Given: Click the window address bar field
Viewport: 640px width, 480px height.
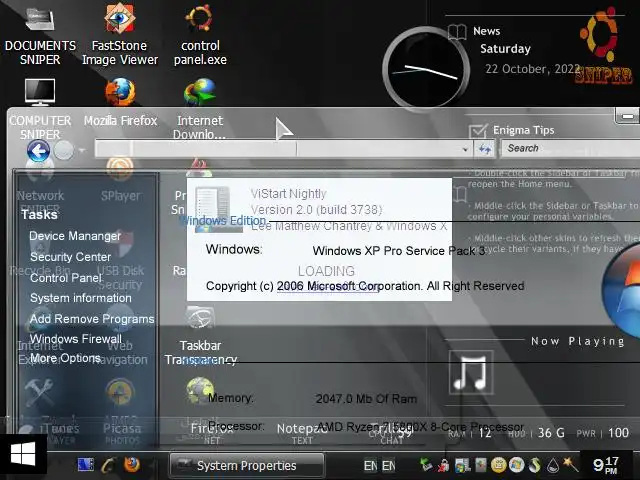Looking at the screenshot, I should pos(282,149).
